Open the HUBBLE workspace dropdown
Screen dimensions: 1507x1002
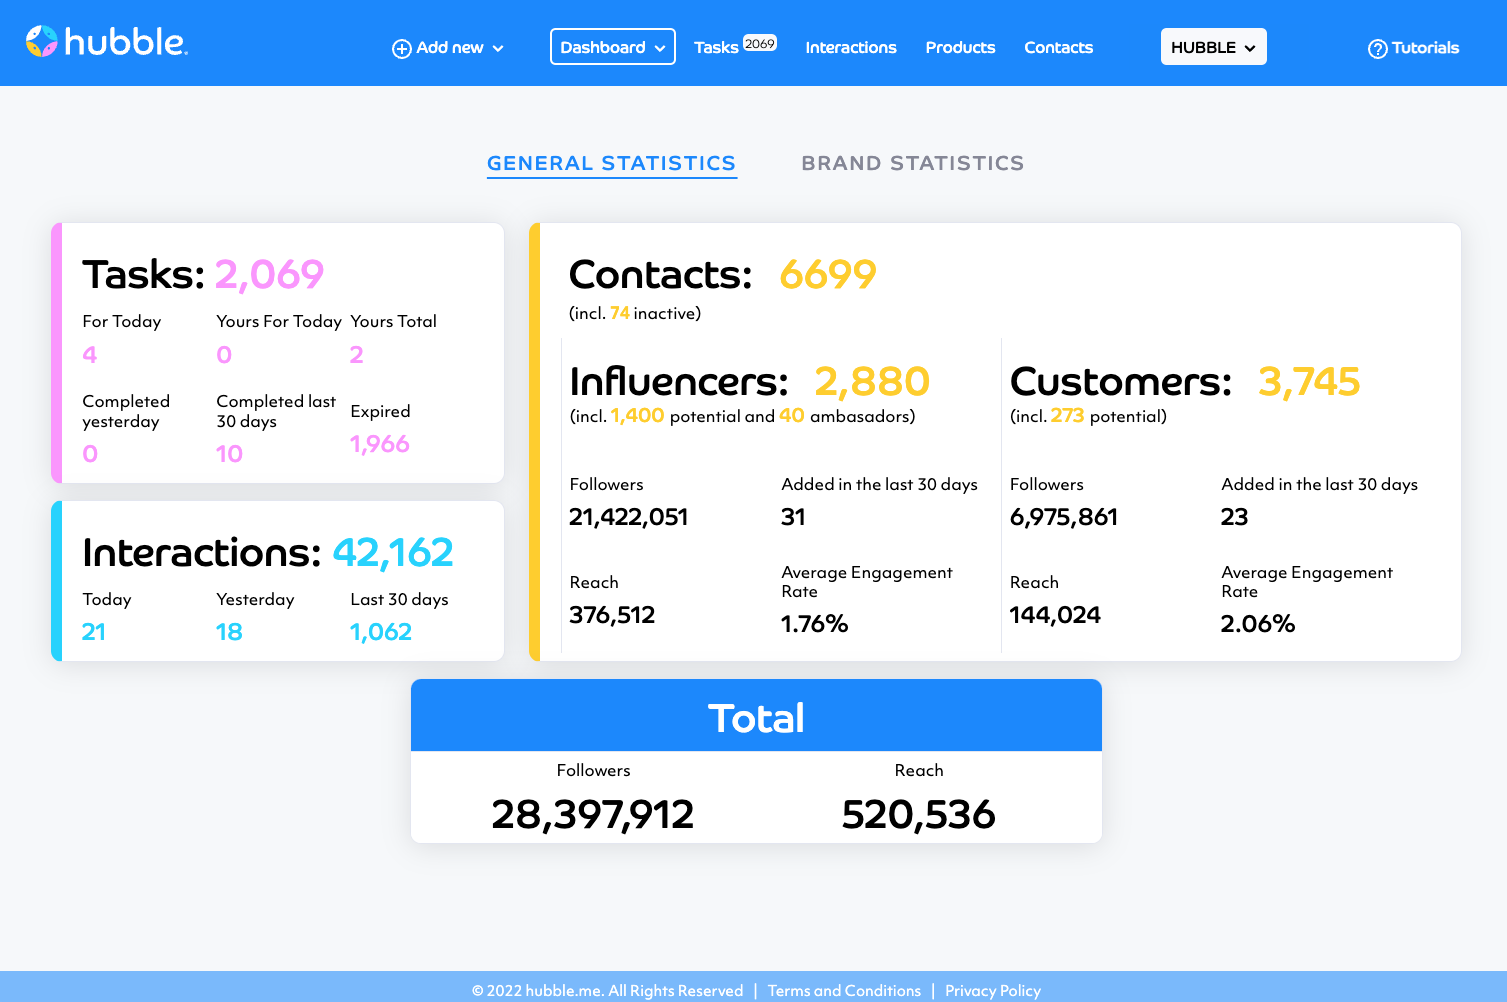pos(1213,46)
